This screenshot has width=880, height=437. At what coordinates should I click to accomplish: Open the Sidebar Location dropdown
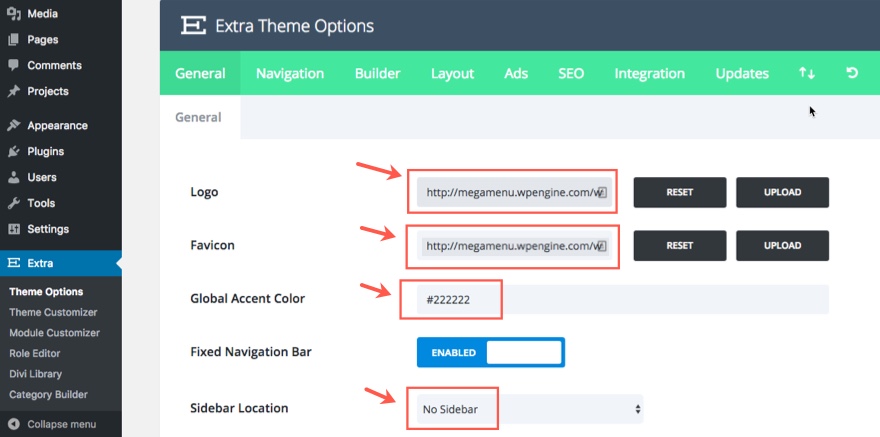tap(529, 409)
